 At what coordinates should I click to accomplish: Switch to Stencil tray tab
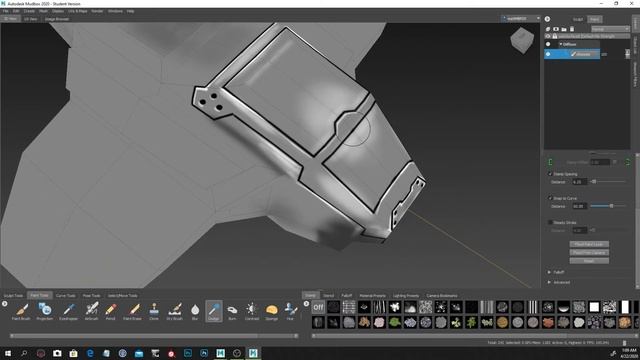329,296
